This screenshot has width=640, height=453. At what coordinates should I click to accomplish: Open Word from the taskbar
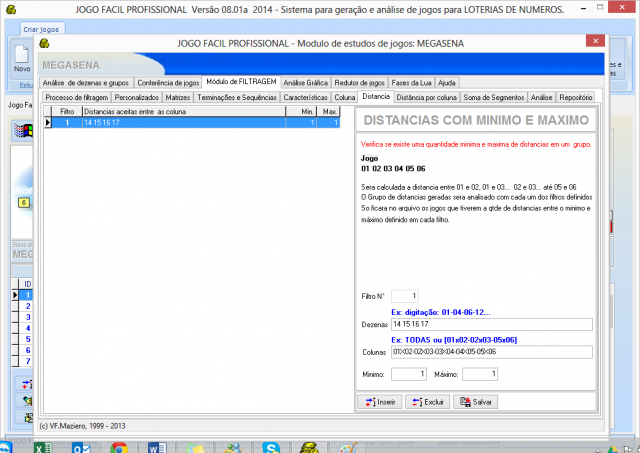click(156, 446)
